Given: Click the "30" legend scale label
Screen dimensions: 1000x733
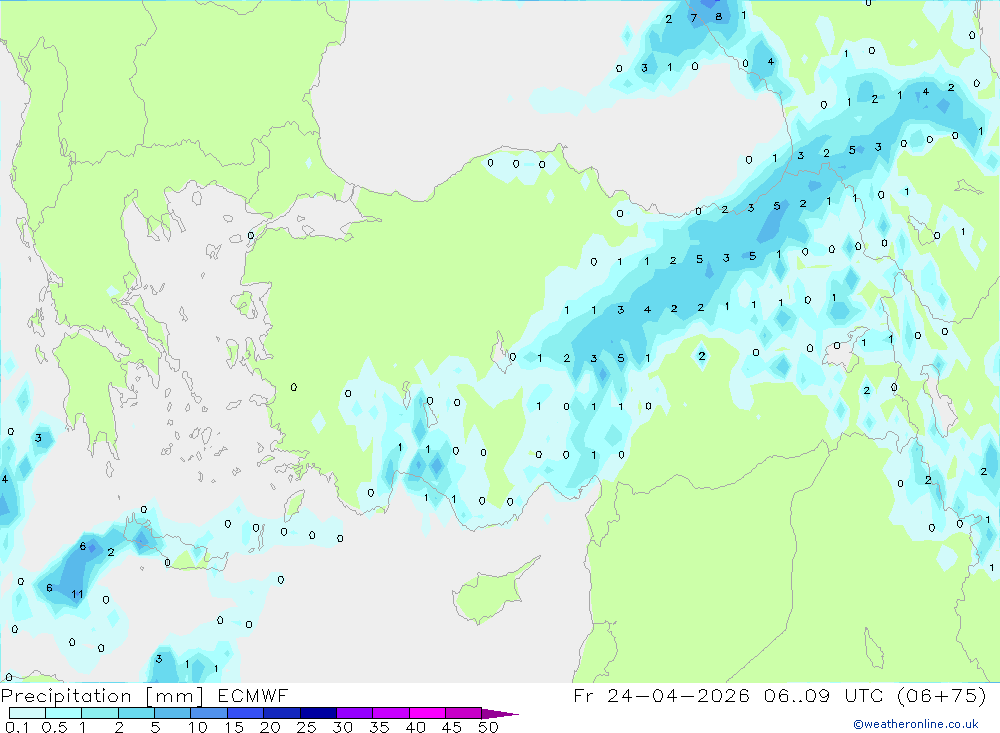Looking at the screenshot, I should pos(342,727).
